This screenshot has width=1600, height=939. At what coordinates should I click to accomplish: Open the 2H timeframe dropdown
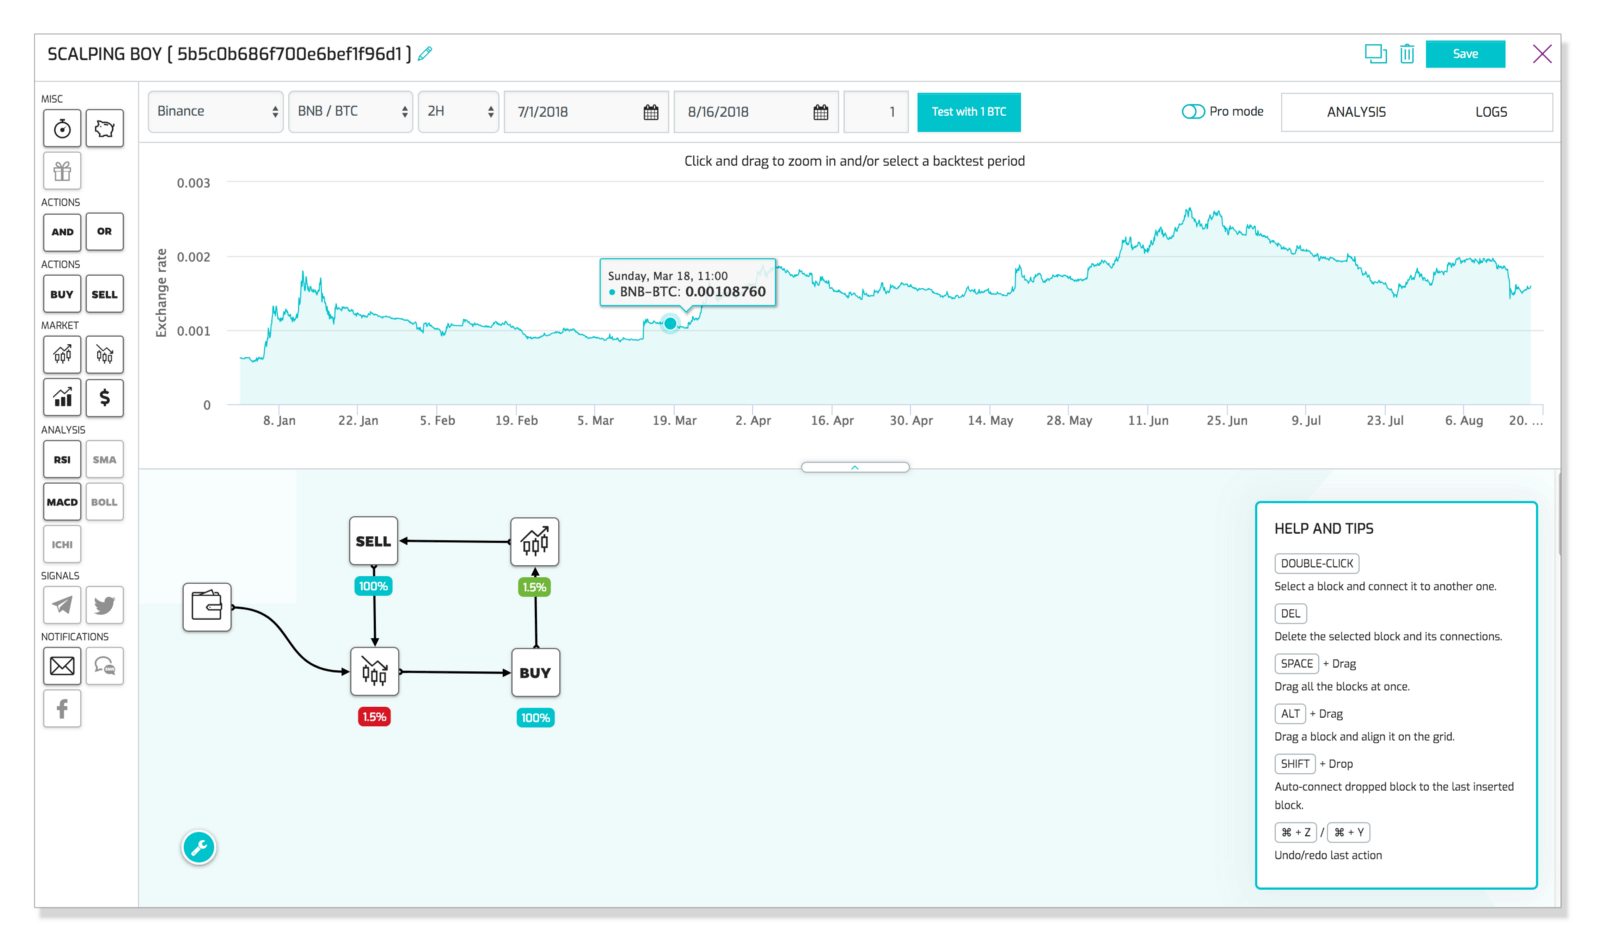click(459, 112)
